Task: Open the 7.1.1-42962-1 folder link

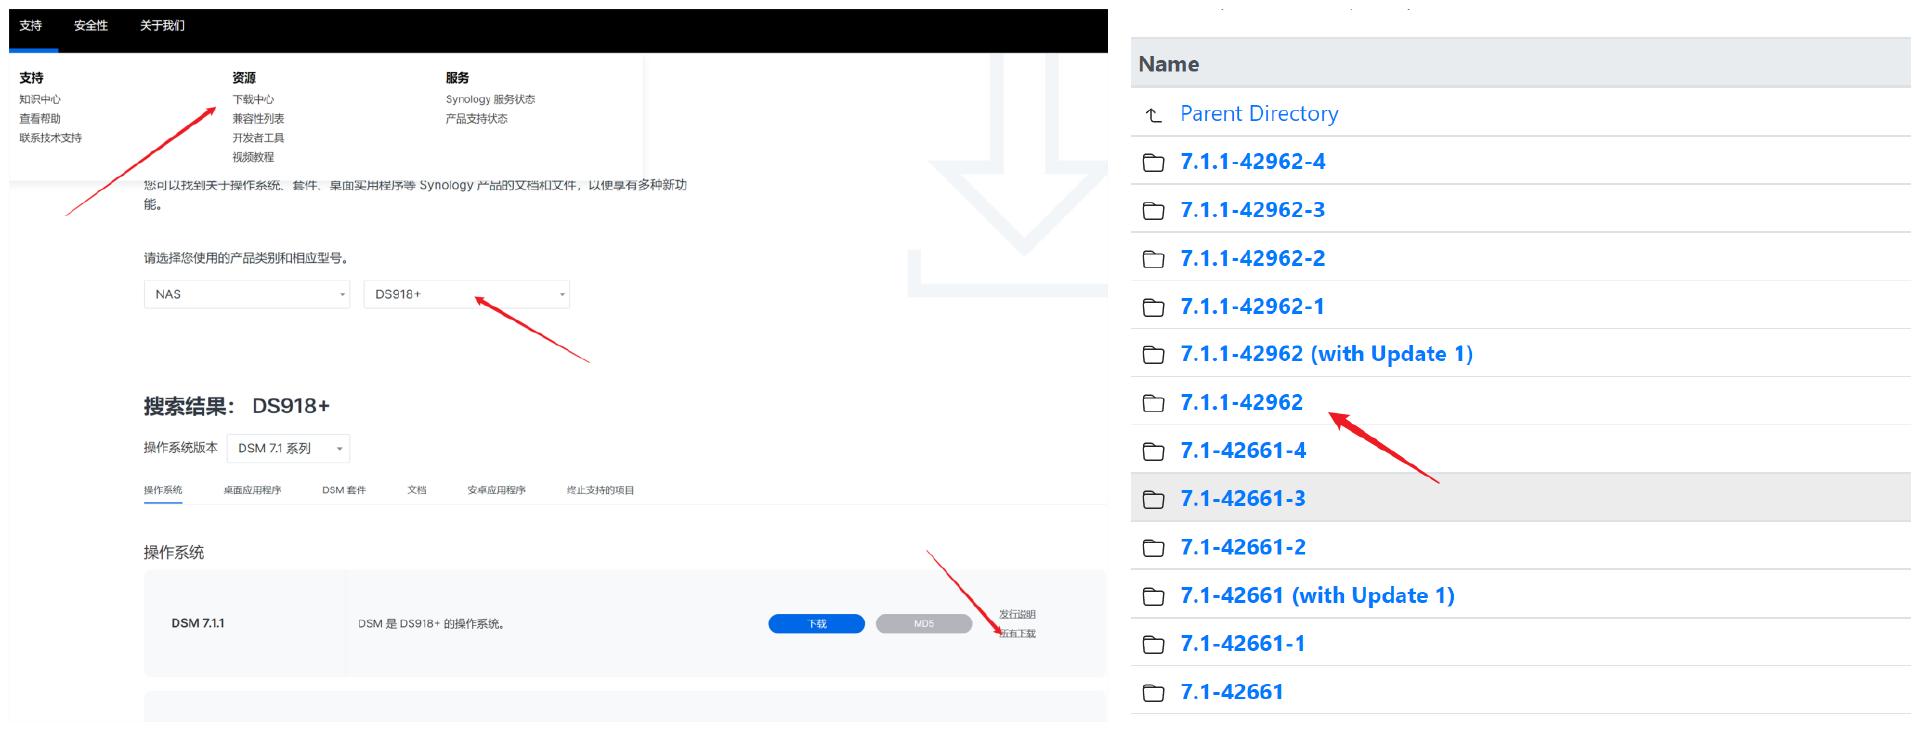Action: click(x=1252, y=306)
